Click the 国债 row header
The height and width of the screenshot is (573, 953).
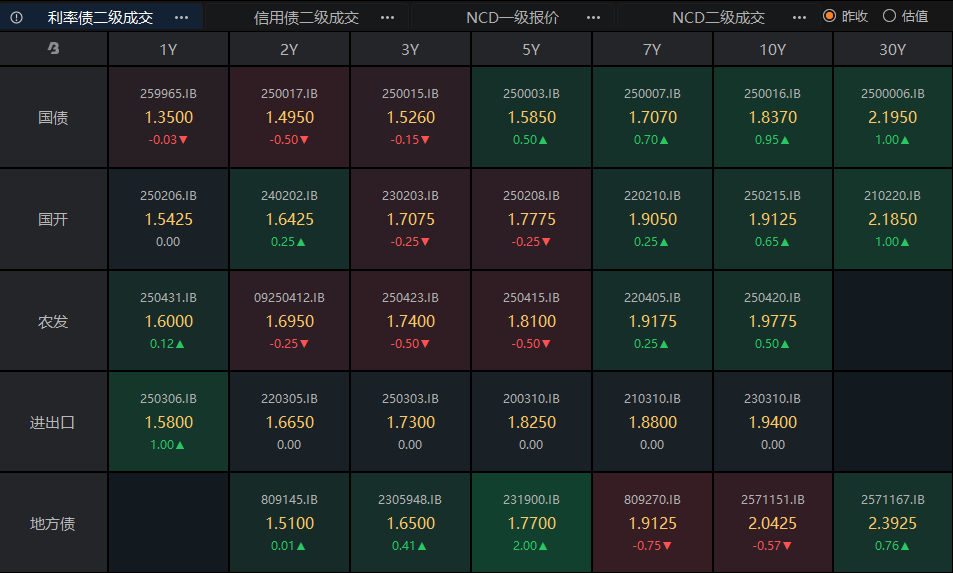[x=53, y=117]
